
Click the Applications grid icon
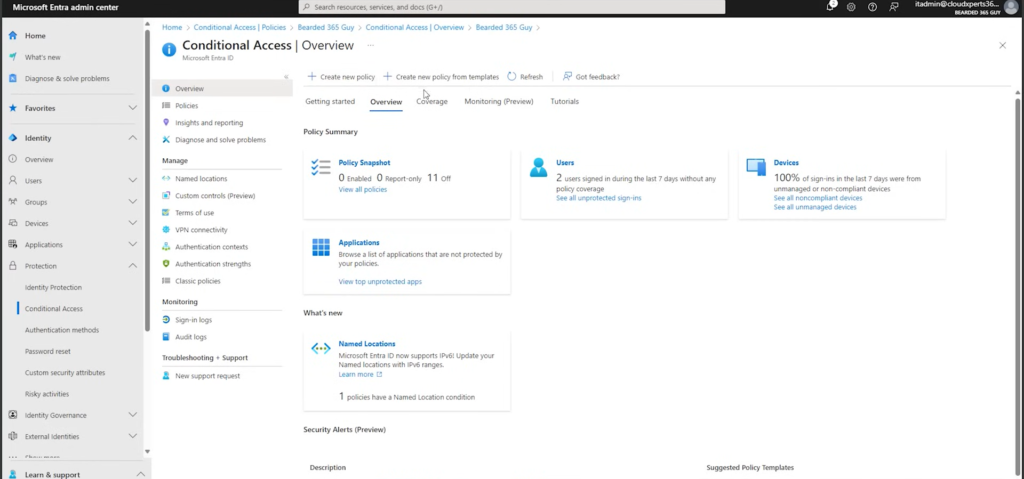[321, 248]
